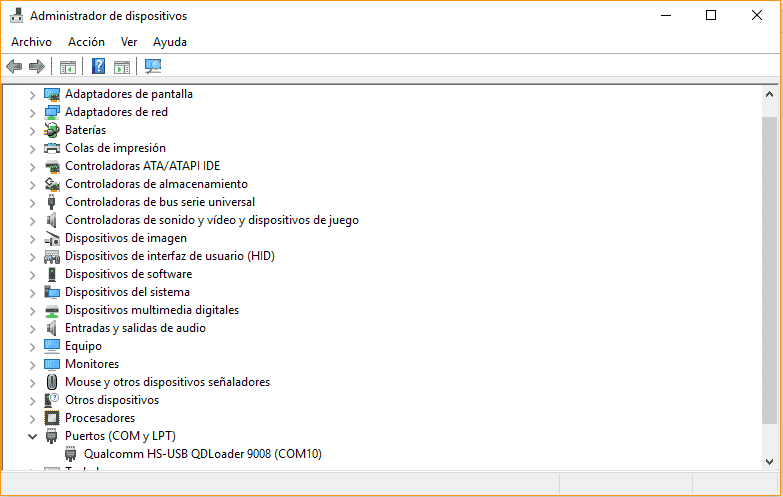Select Dispositivos de interfaz de usuario (HID) label
Screen dimensions: 783x497
coord(170,256)
